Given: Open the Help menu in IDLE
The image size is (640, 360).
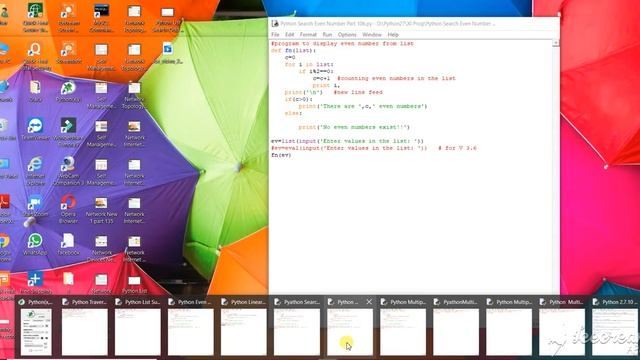Looking at the screenshot, I should (x=393, y=35).
